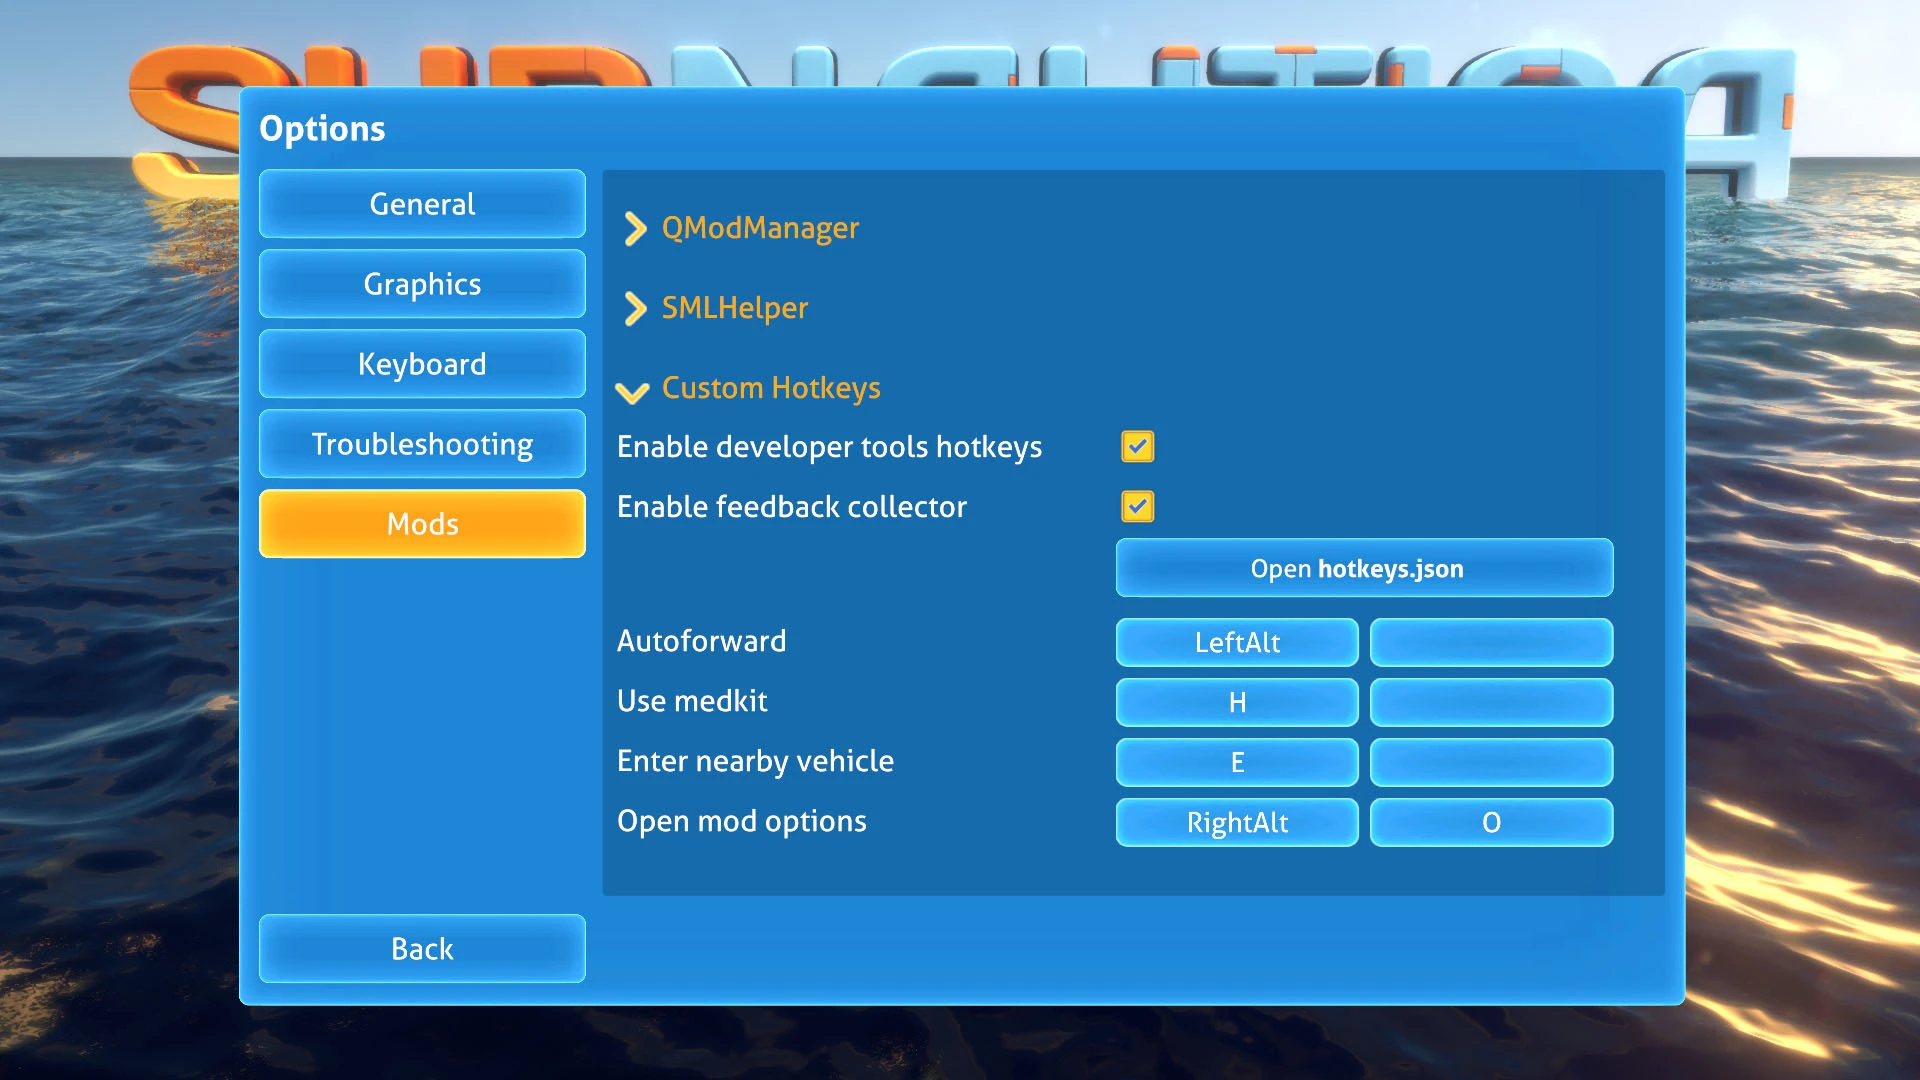This screenshot has width=1920, height=1080.
Task: Open the Keyboard settings tab
Action: pyautogui.click(x=422, y=364)
